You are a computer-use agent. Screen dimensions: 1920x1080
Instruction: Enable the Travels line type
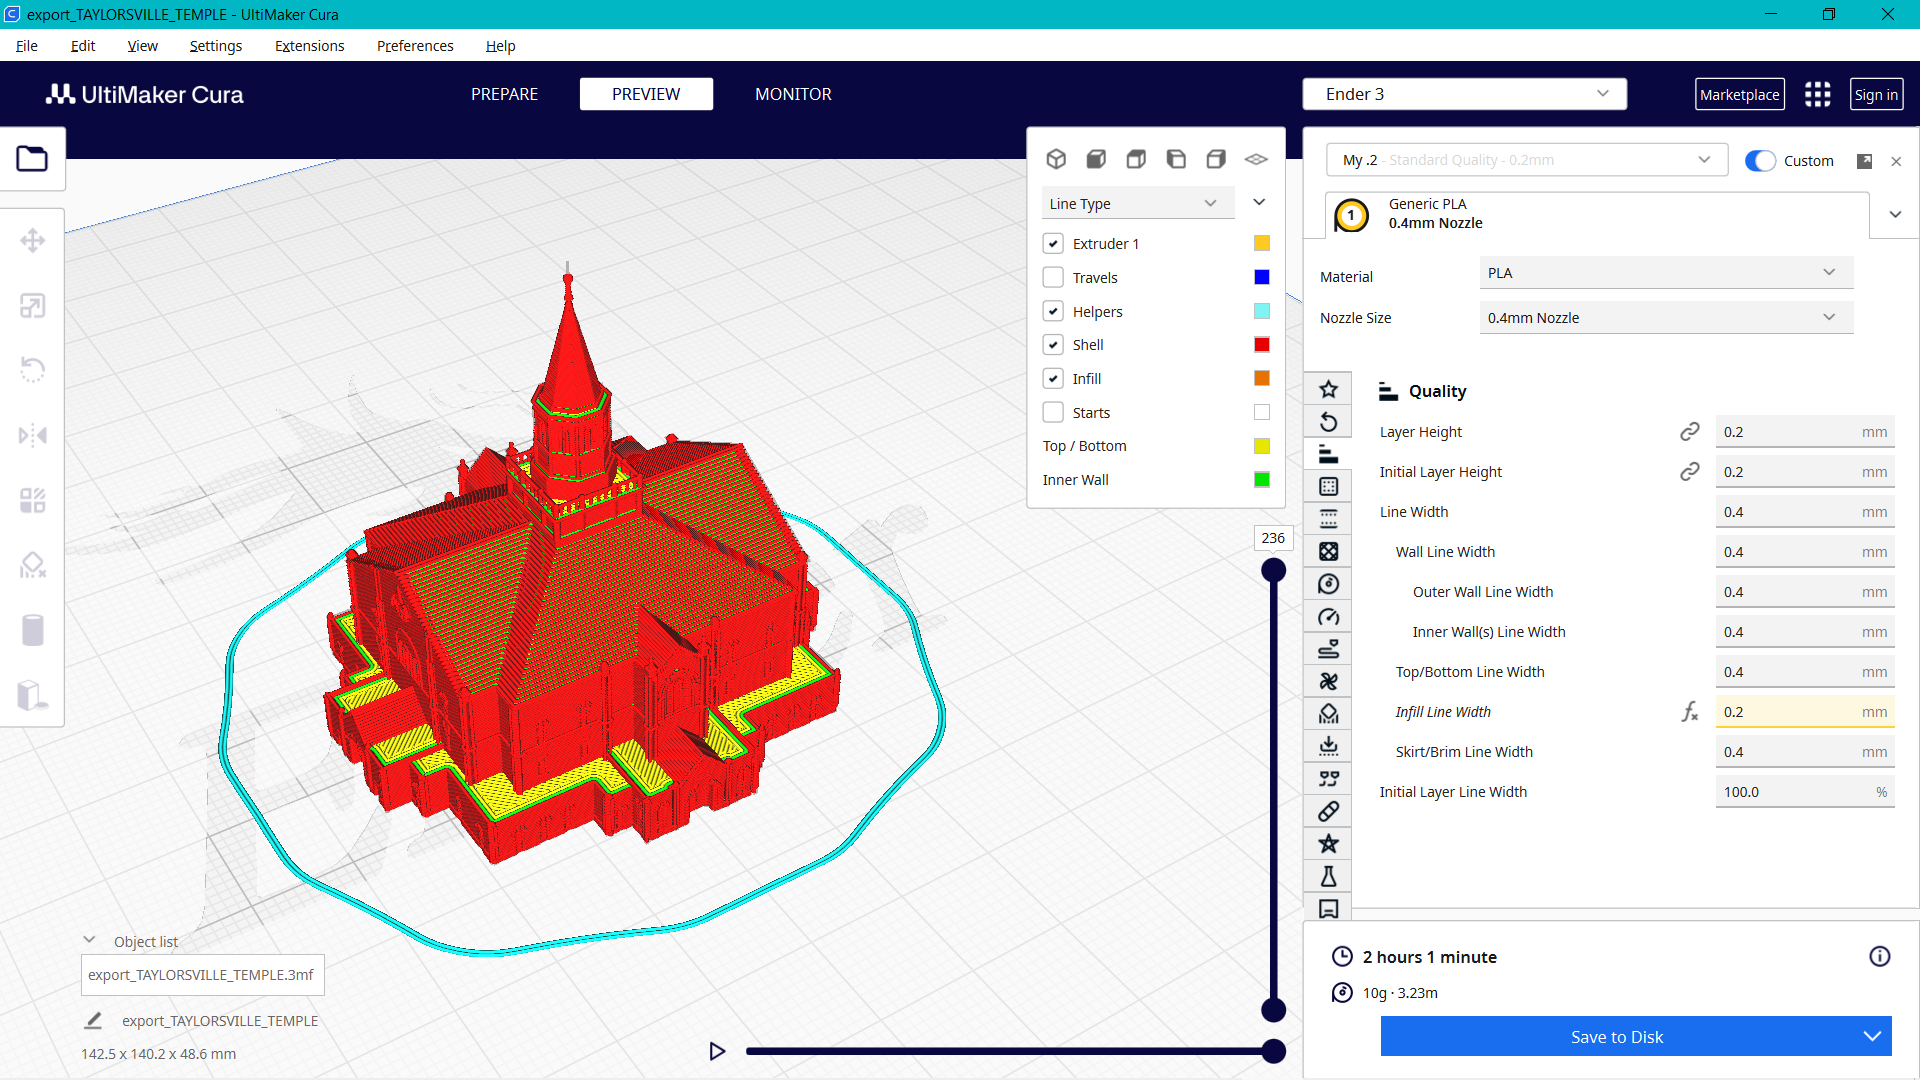[x=1053, y=277]
